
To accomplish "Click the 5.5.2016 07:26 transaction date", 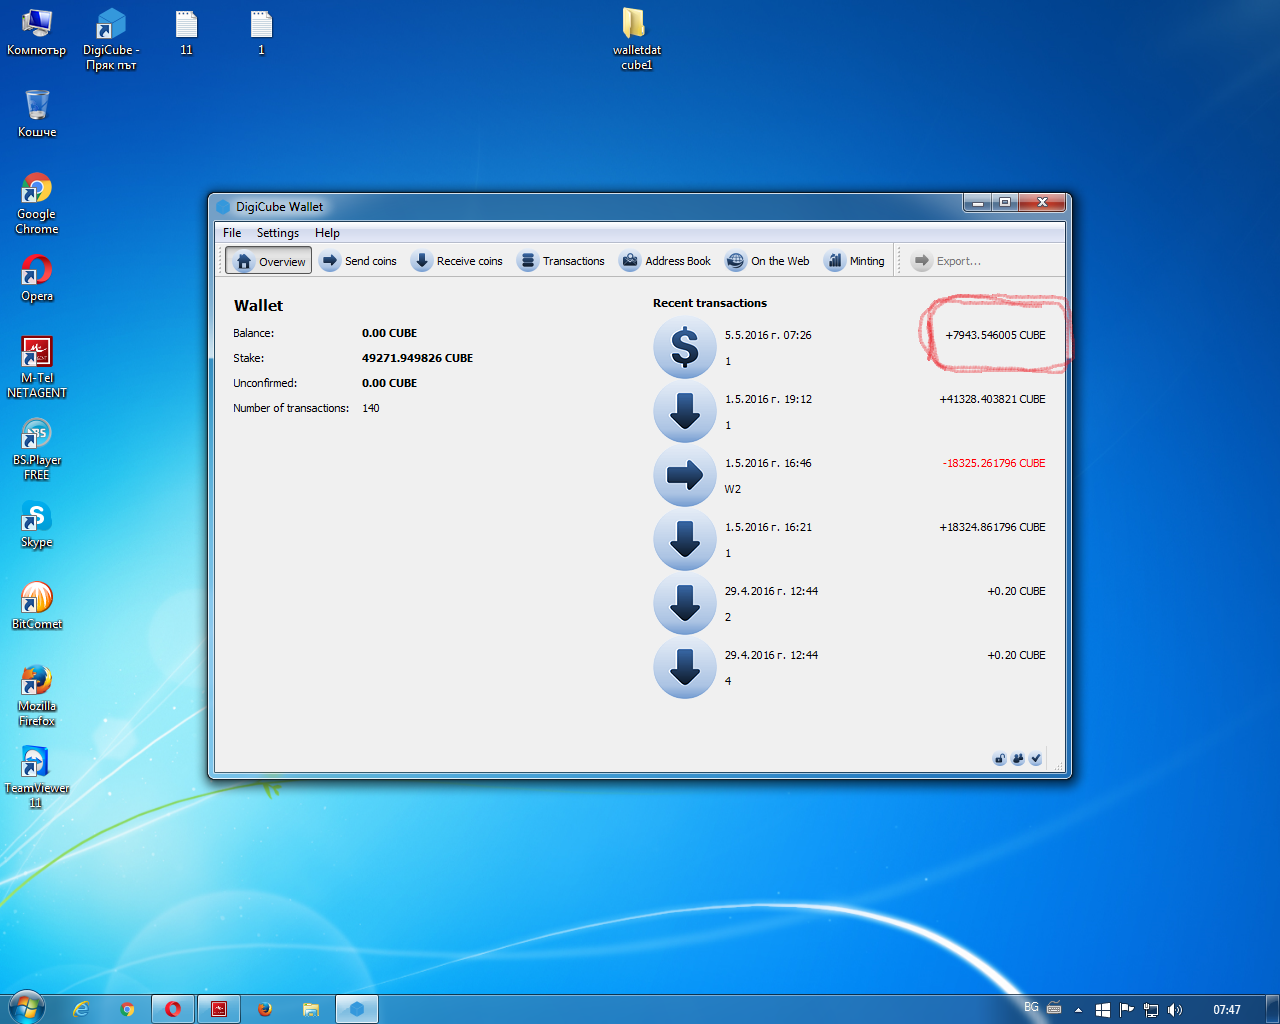I will pyautogui.click(x=768, y=335).
